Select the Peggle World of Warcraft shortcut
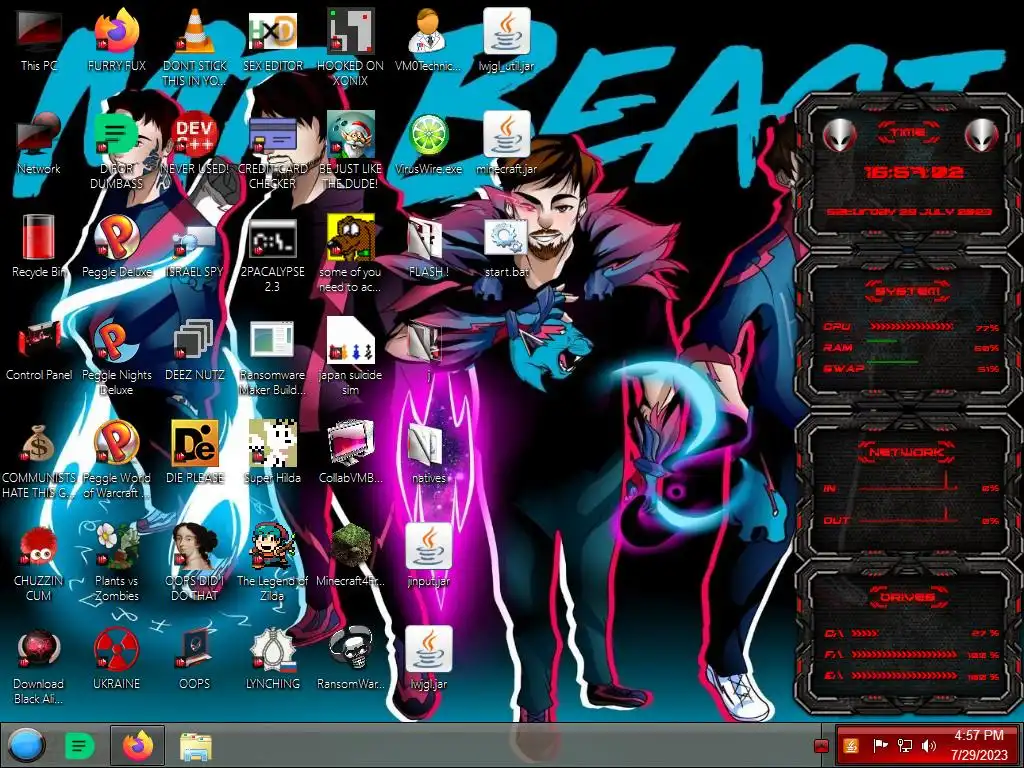Viewport: 1024px width, 768px height. [116, 459]
